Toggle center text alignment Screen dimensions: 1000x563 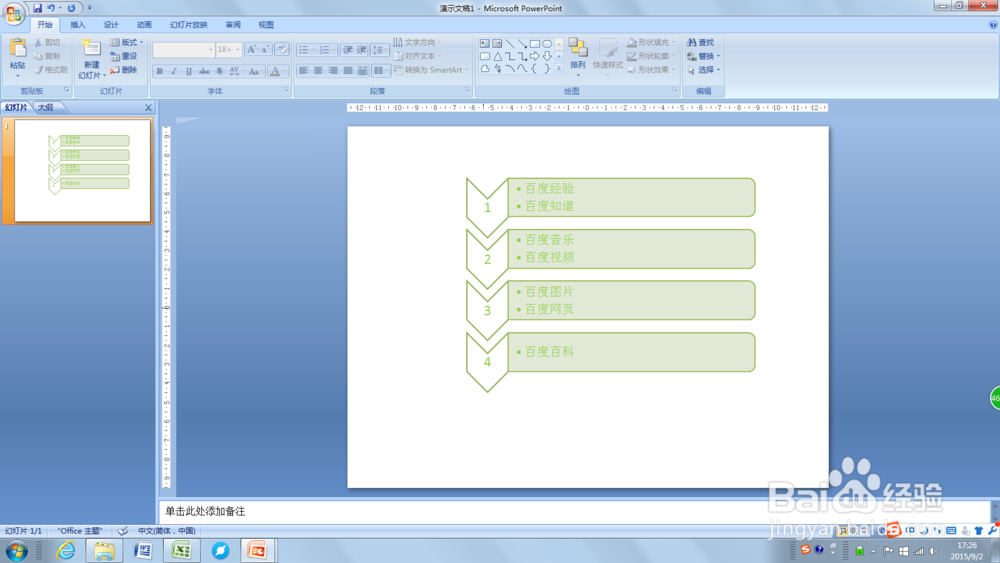(318, 70)
